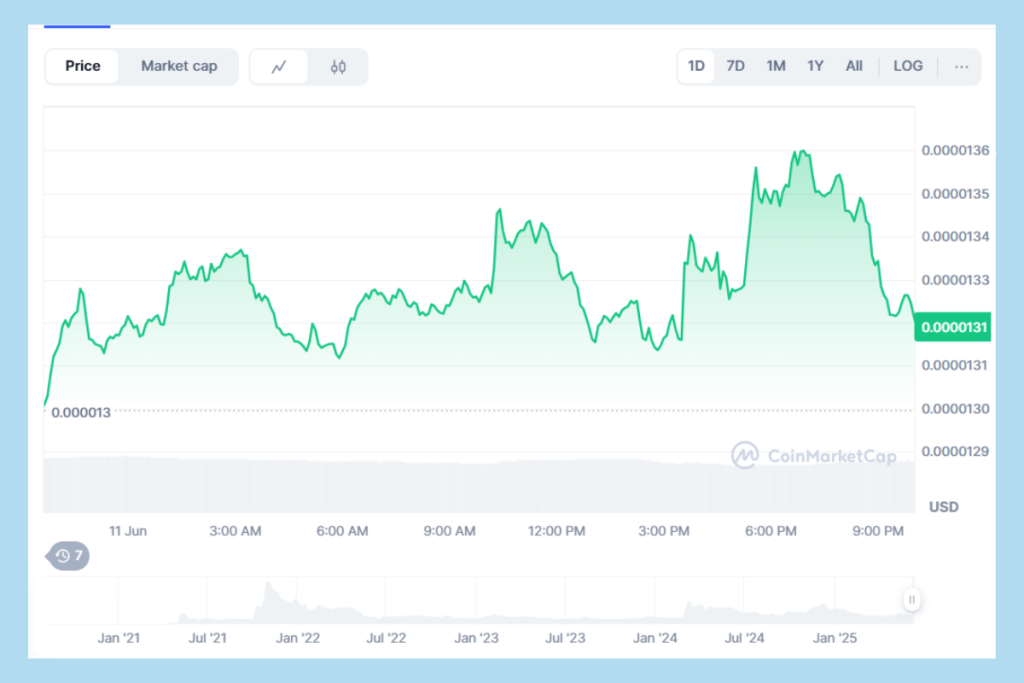
Task: Click the 0.0000136 y-axis label
Action: click(x=955, y=150)
